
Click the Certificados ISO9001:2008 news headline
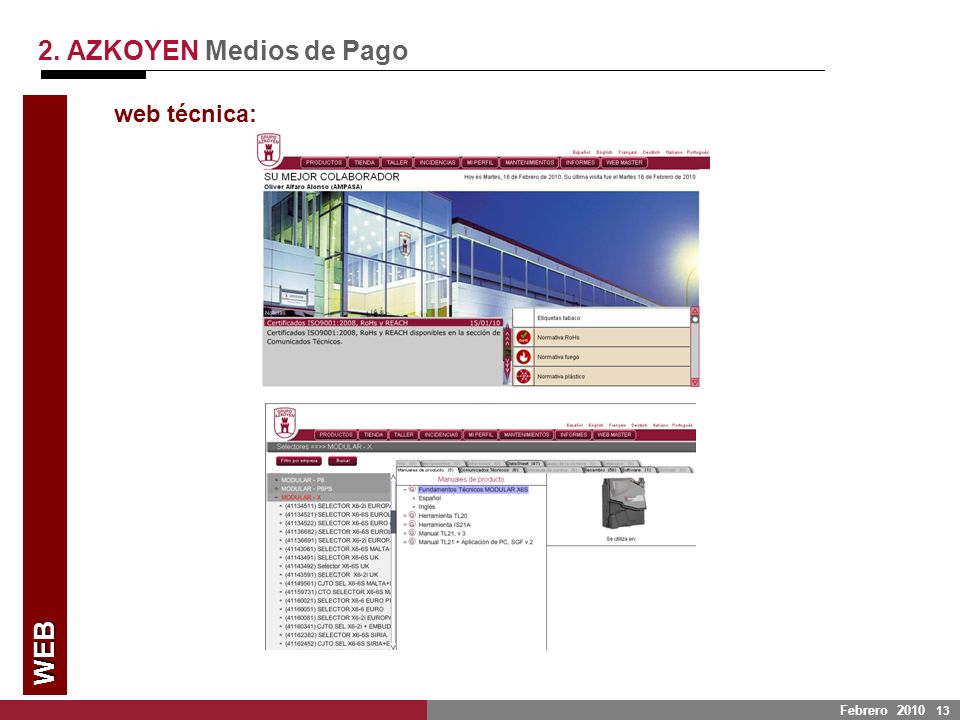(x=337, y=323)
